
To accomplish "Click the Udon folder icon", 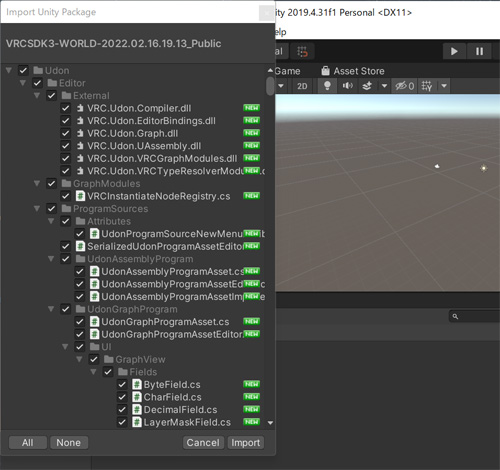I will click(x=38, y=70).
